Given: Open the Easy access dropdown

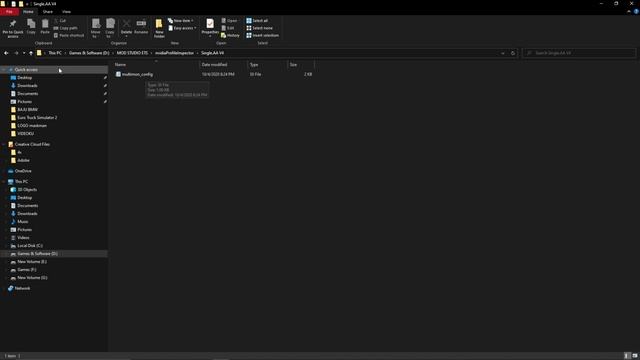Looking at the screenshot, I should coord(182,28).
